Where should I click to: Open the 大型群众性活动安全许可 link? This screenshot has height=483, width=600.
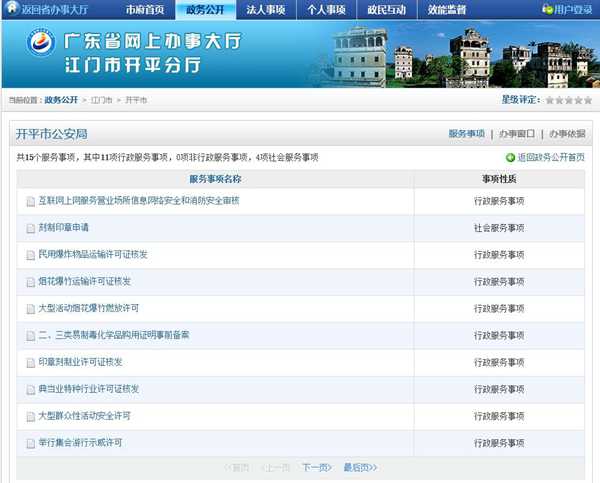pos(84,416)
